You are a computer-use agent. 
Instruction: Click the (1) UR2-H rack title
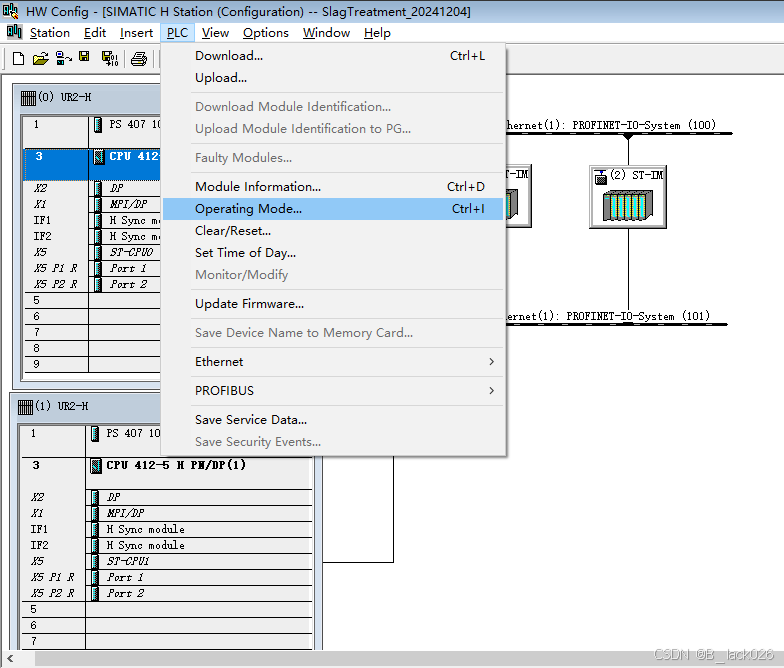coord(62,406)
